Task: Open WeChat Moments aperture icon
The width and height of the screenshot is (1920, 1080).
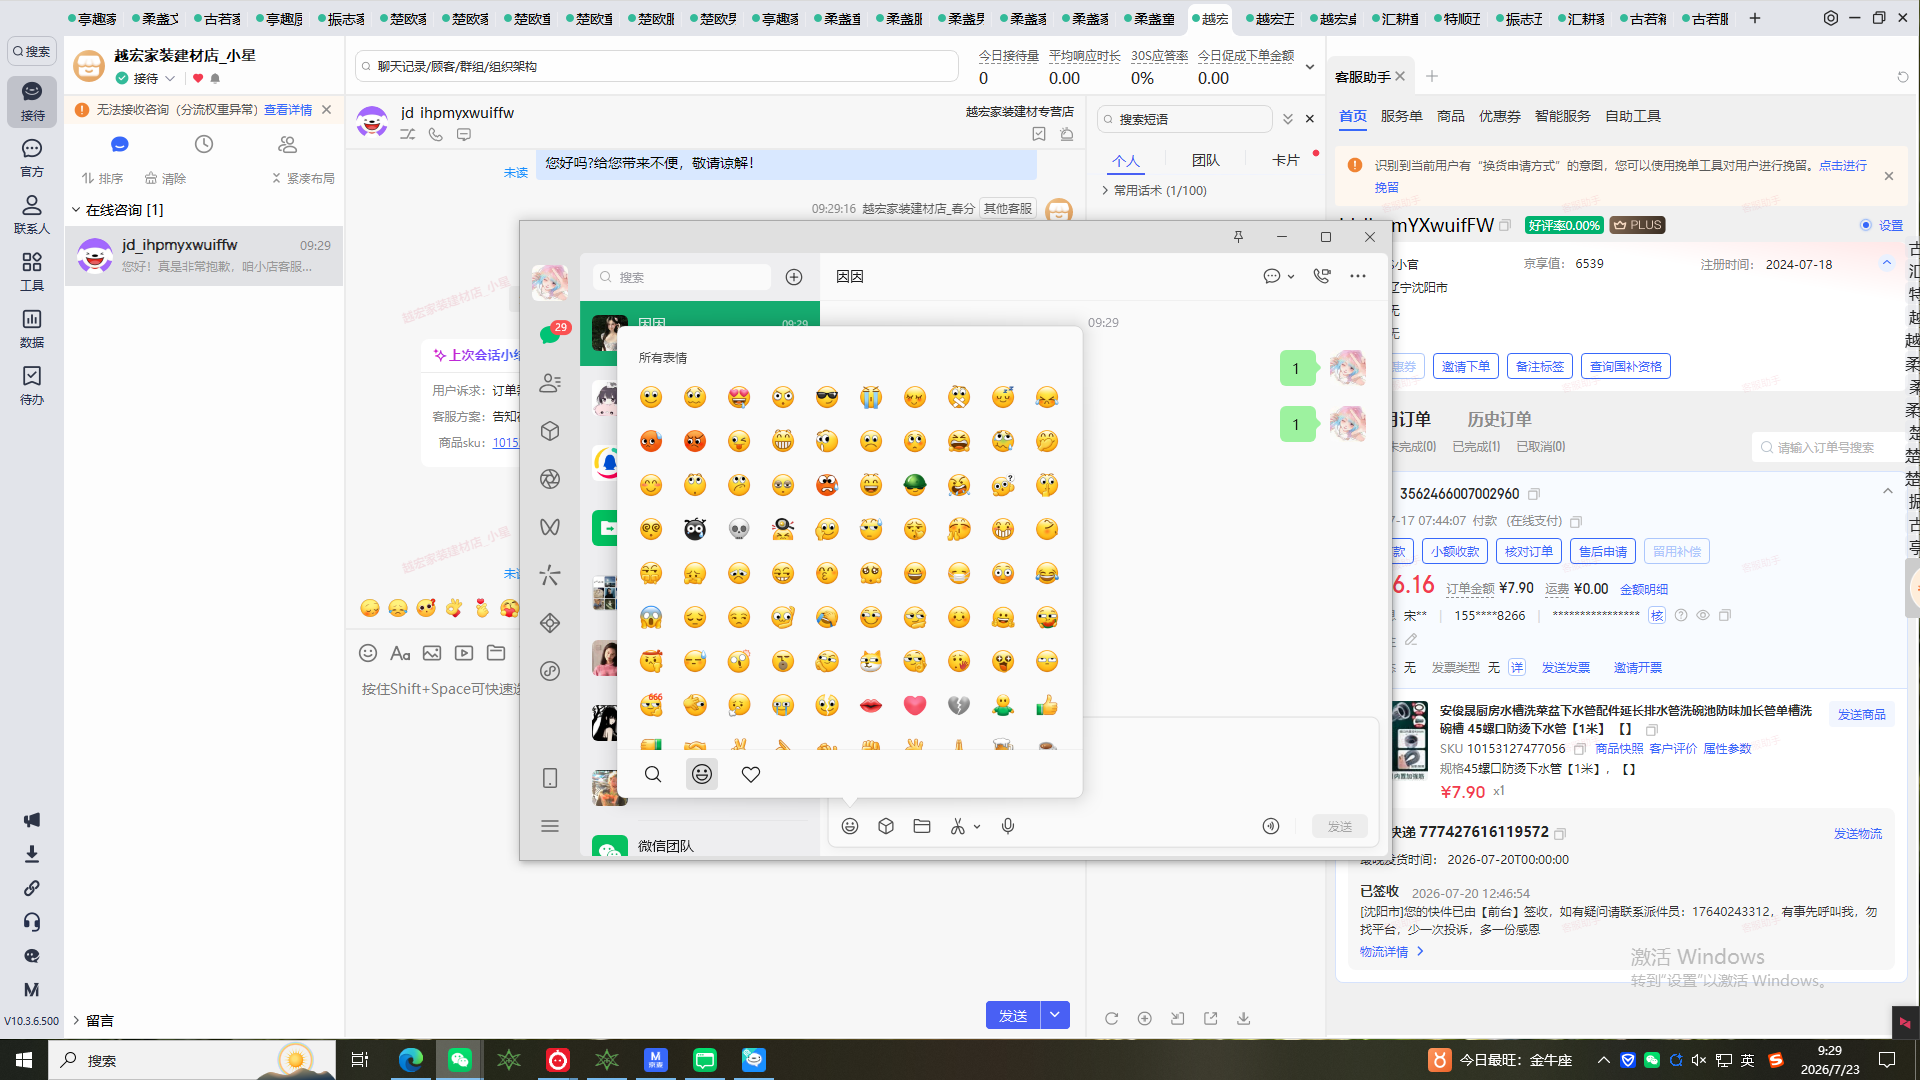Action: click(x=550, y=479)
